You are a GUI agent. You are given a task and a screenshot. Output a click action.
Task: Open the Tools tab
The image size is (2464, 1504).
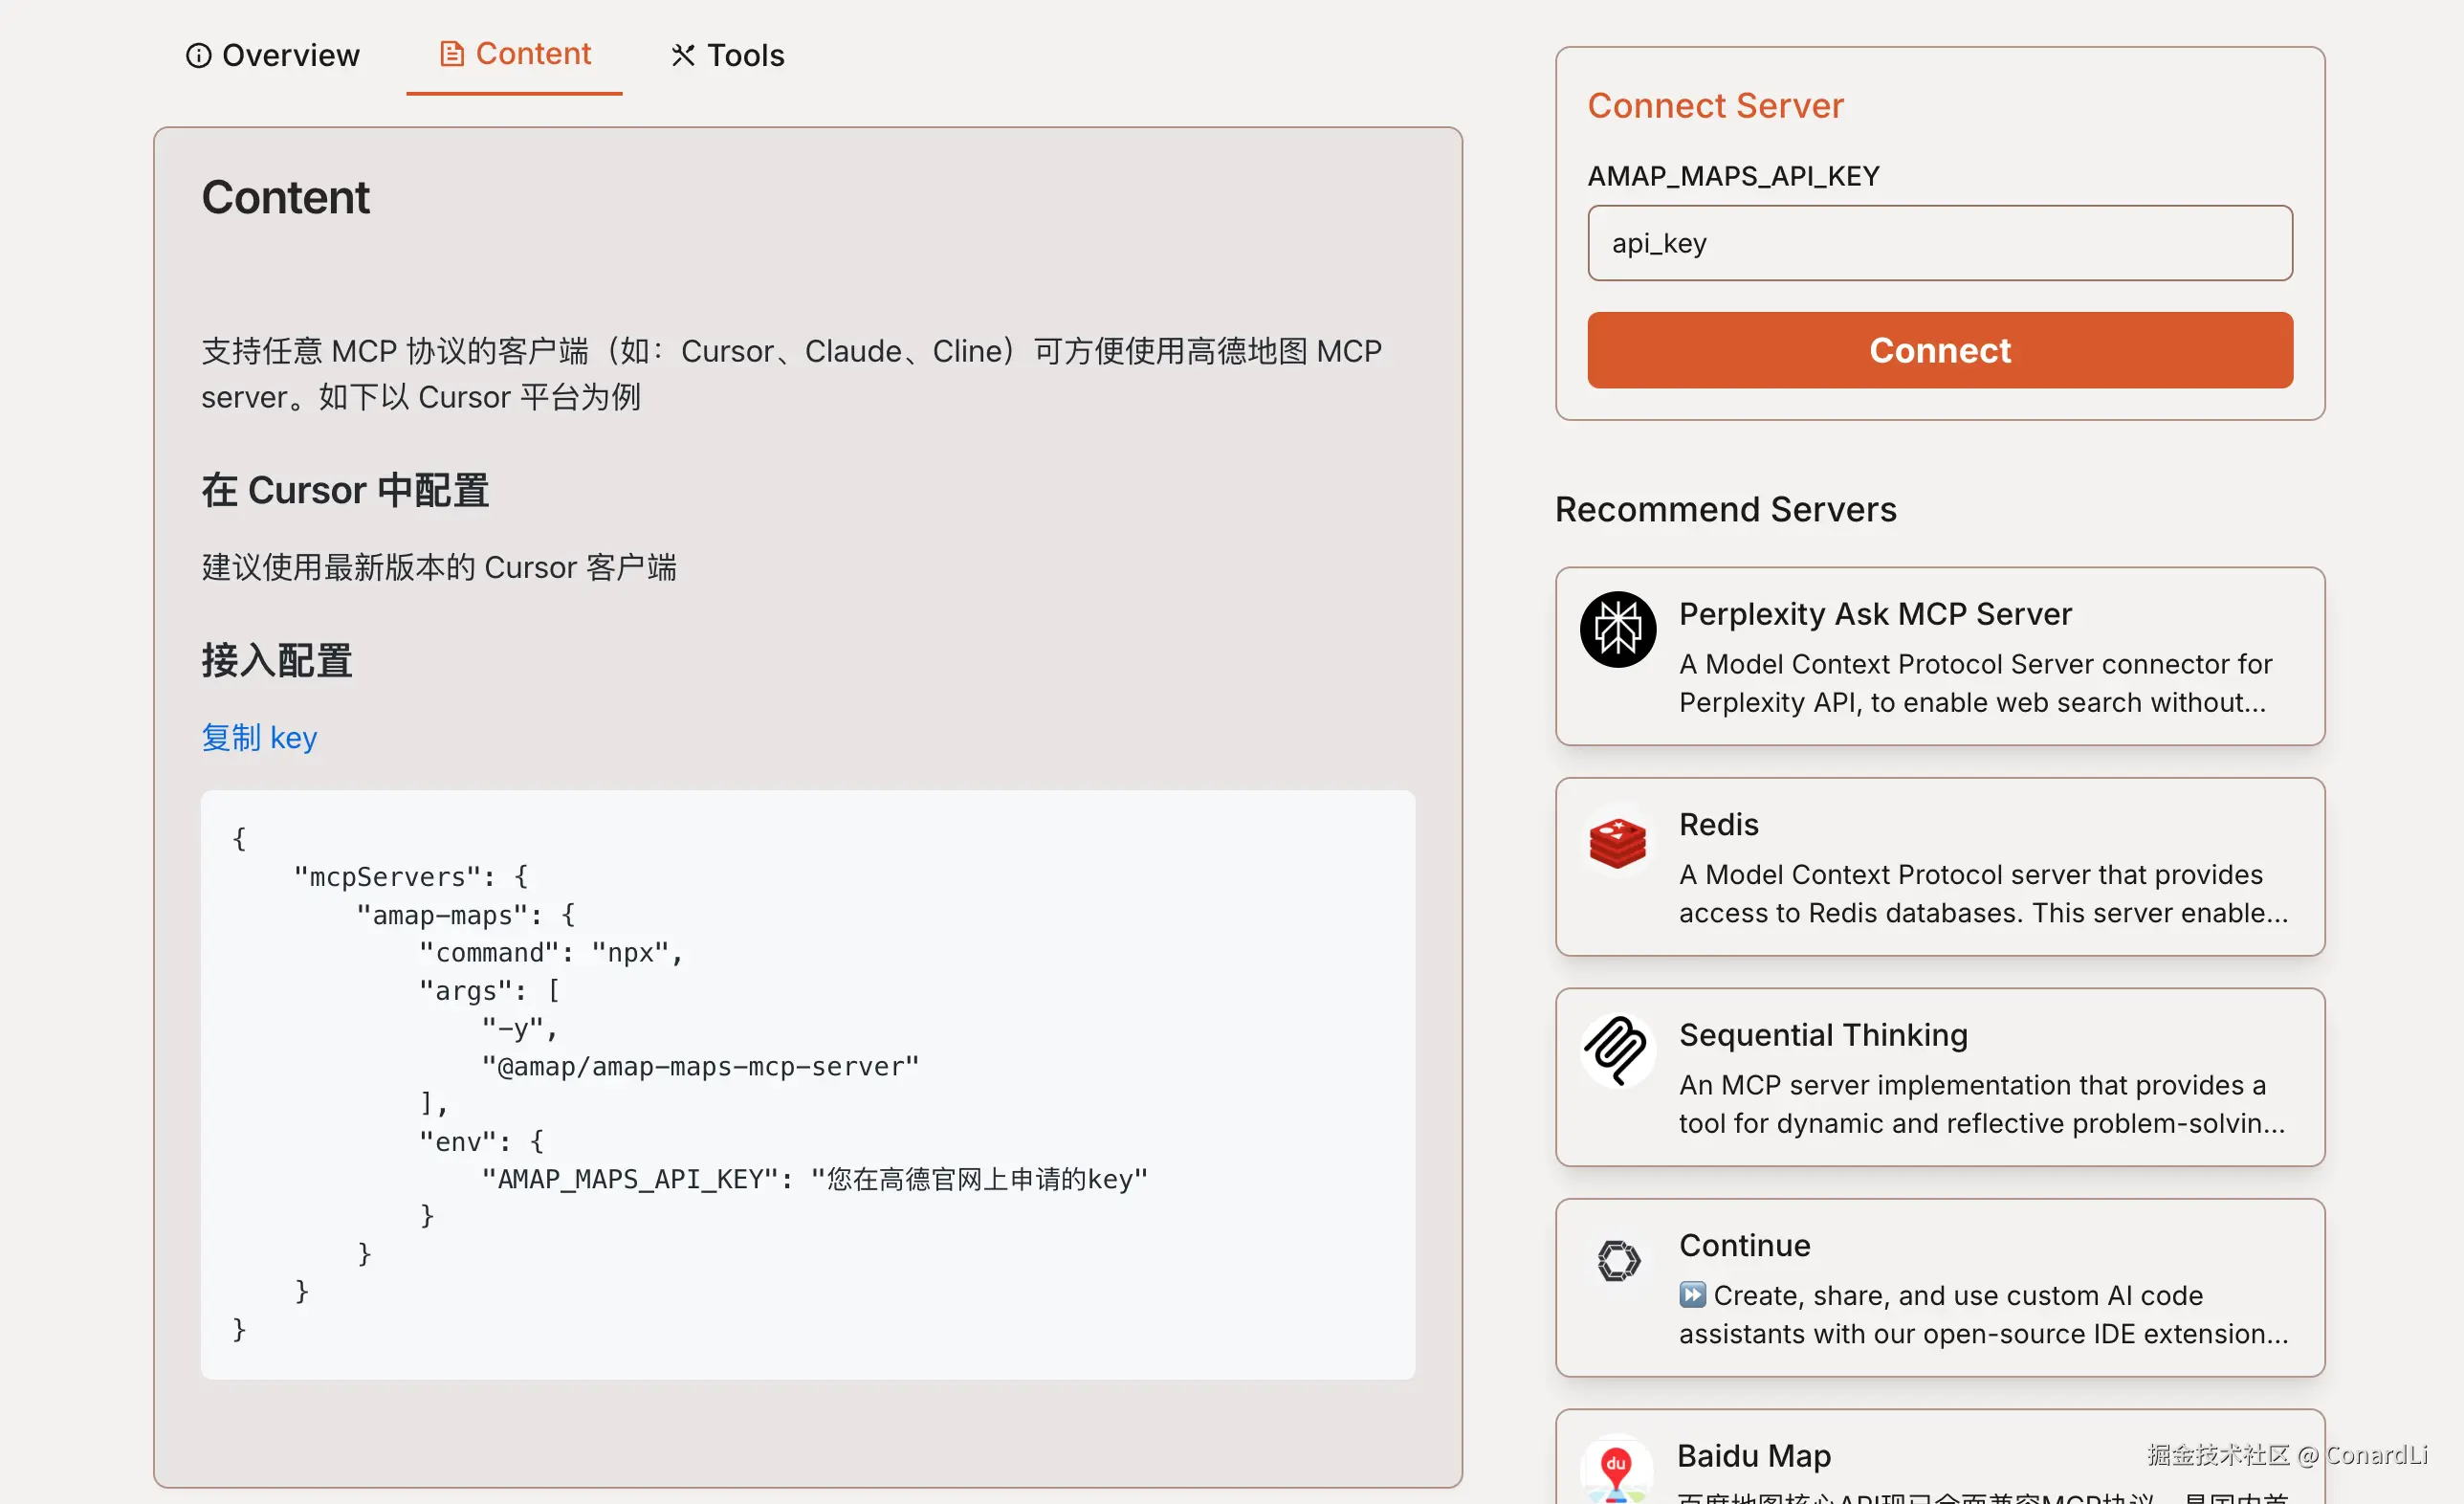click(728, 55)
